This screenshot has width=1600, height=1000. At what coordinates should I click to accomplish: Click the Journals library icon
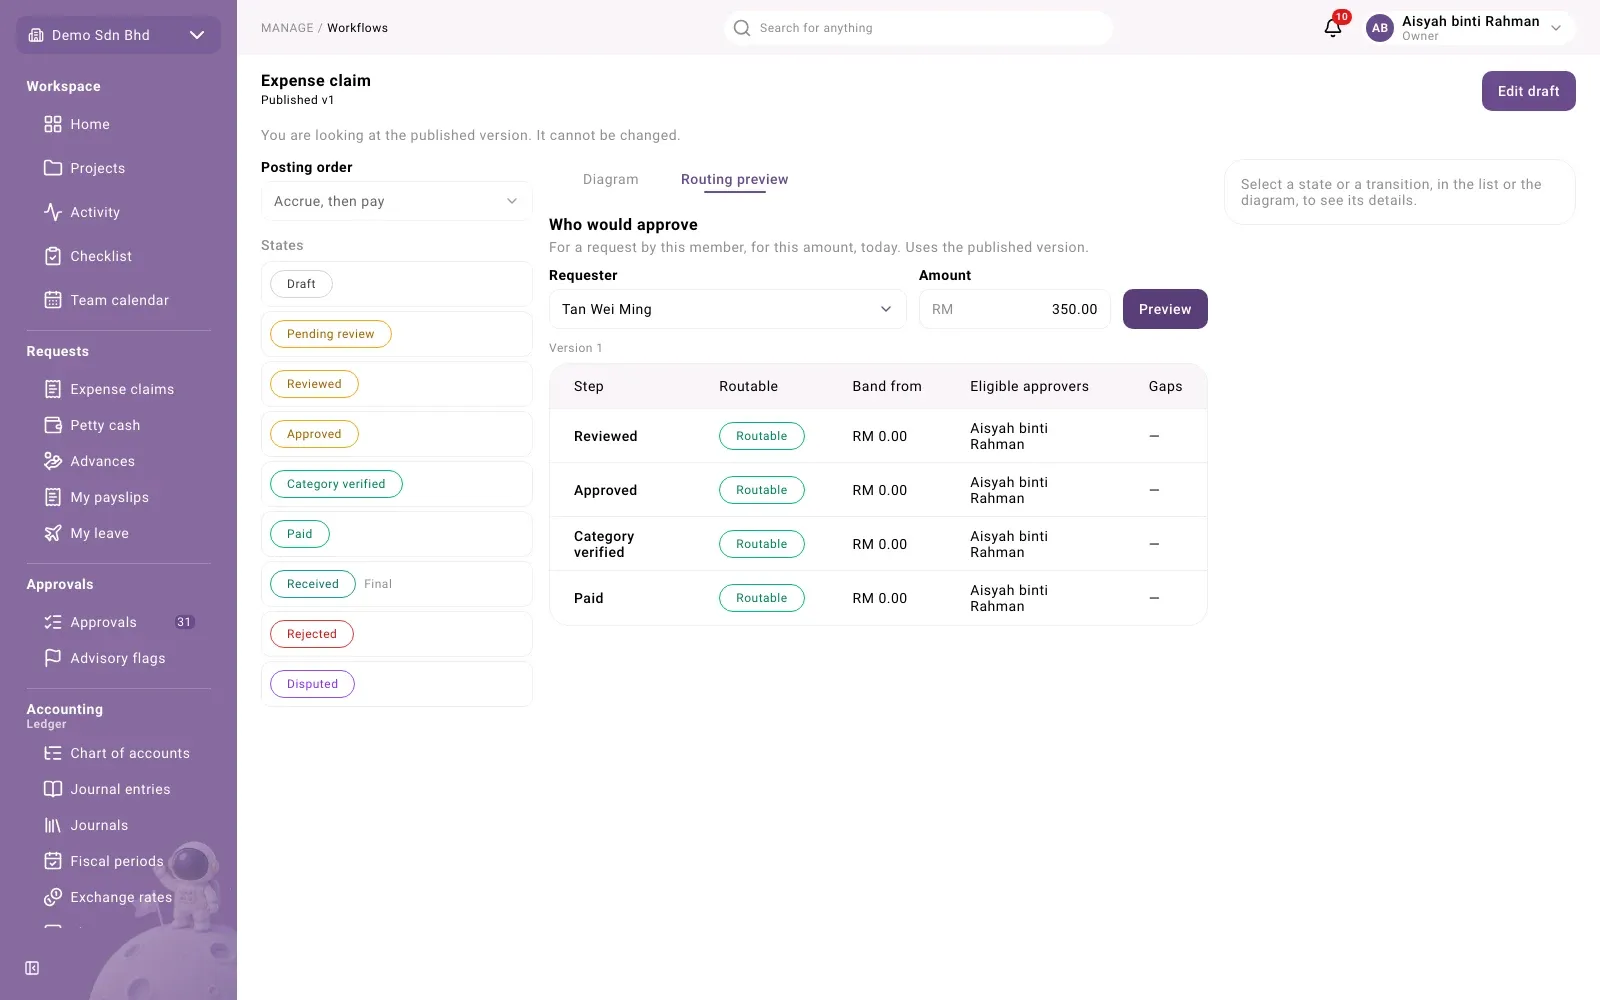(x=53, y=825)
